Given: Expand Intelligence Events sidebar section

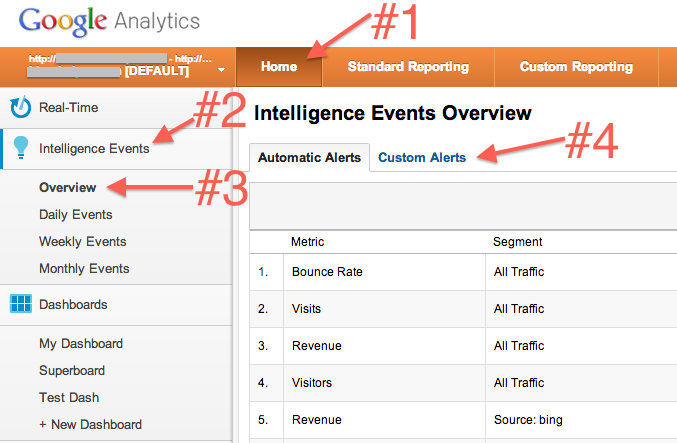Looking at the screenshot, I should [x=94, y=149].
